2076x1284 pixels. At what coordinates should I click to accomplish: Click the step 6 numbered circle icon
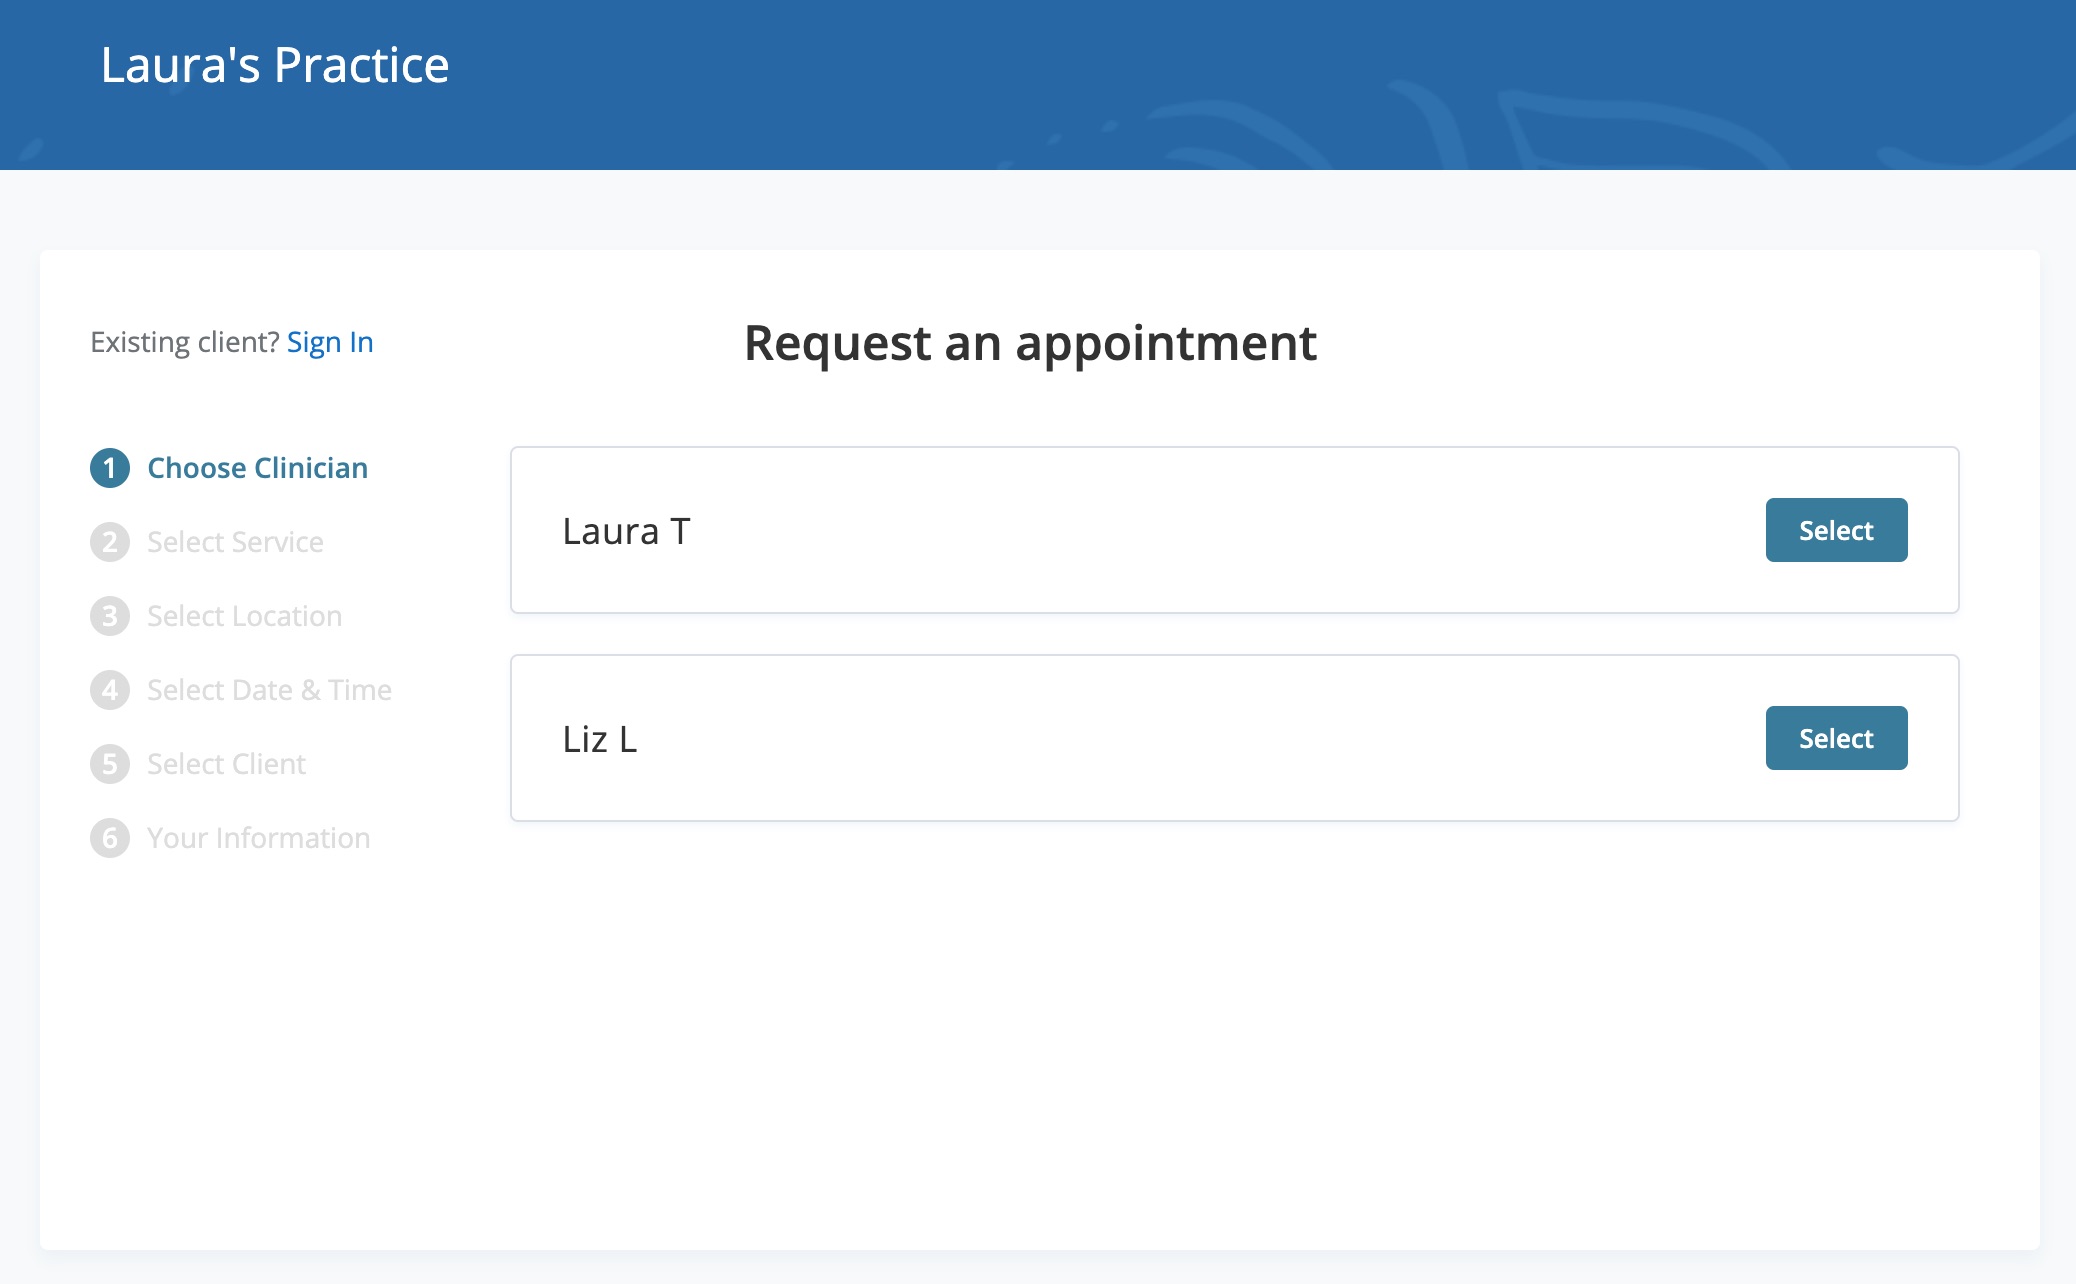(x=110, y=837)
